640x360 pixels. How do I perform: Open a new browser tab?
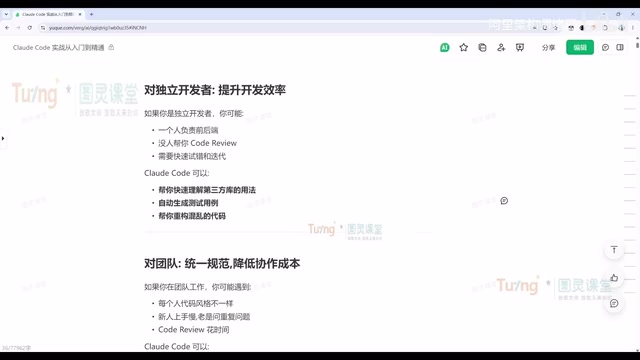click(91, 14)
